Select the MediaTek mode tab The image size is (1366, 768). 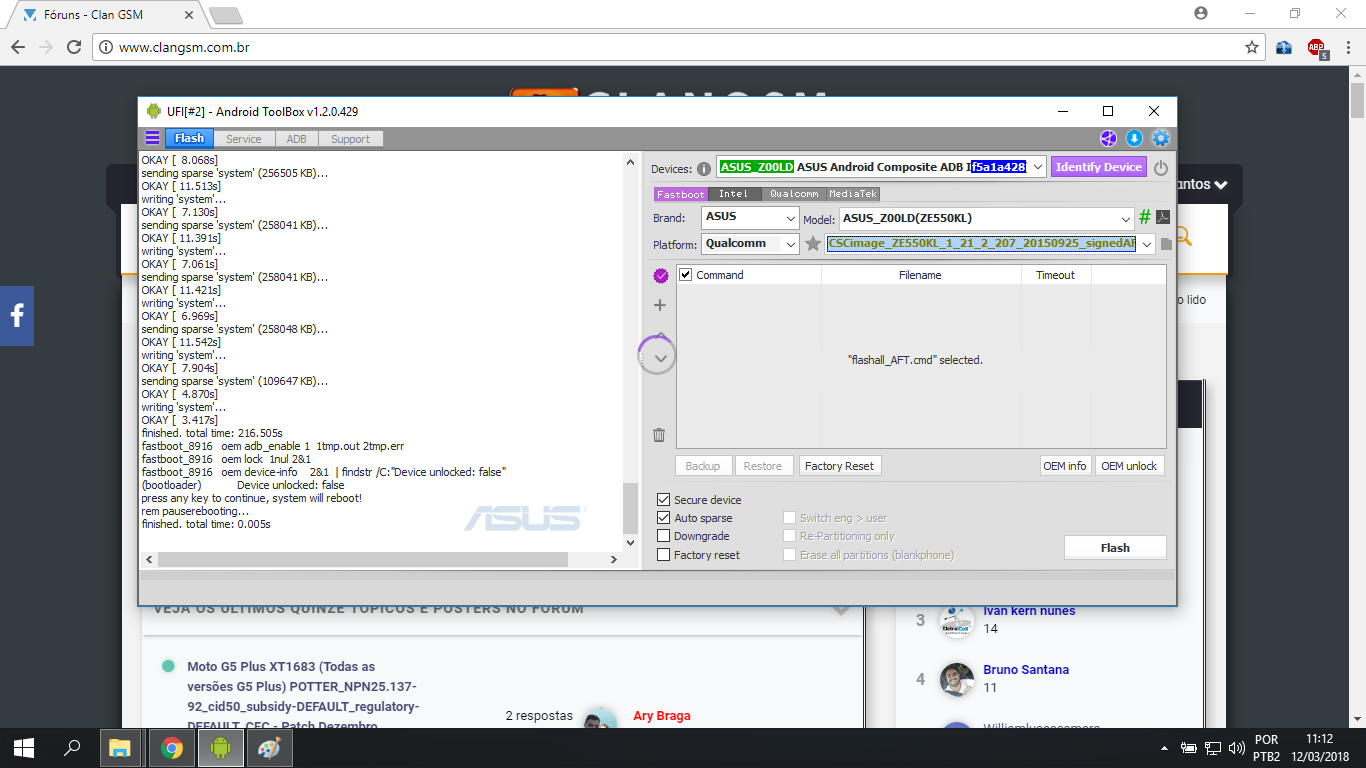853,194
